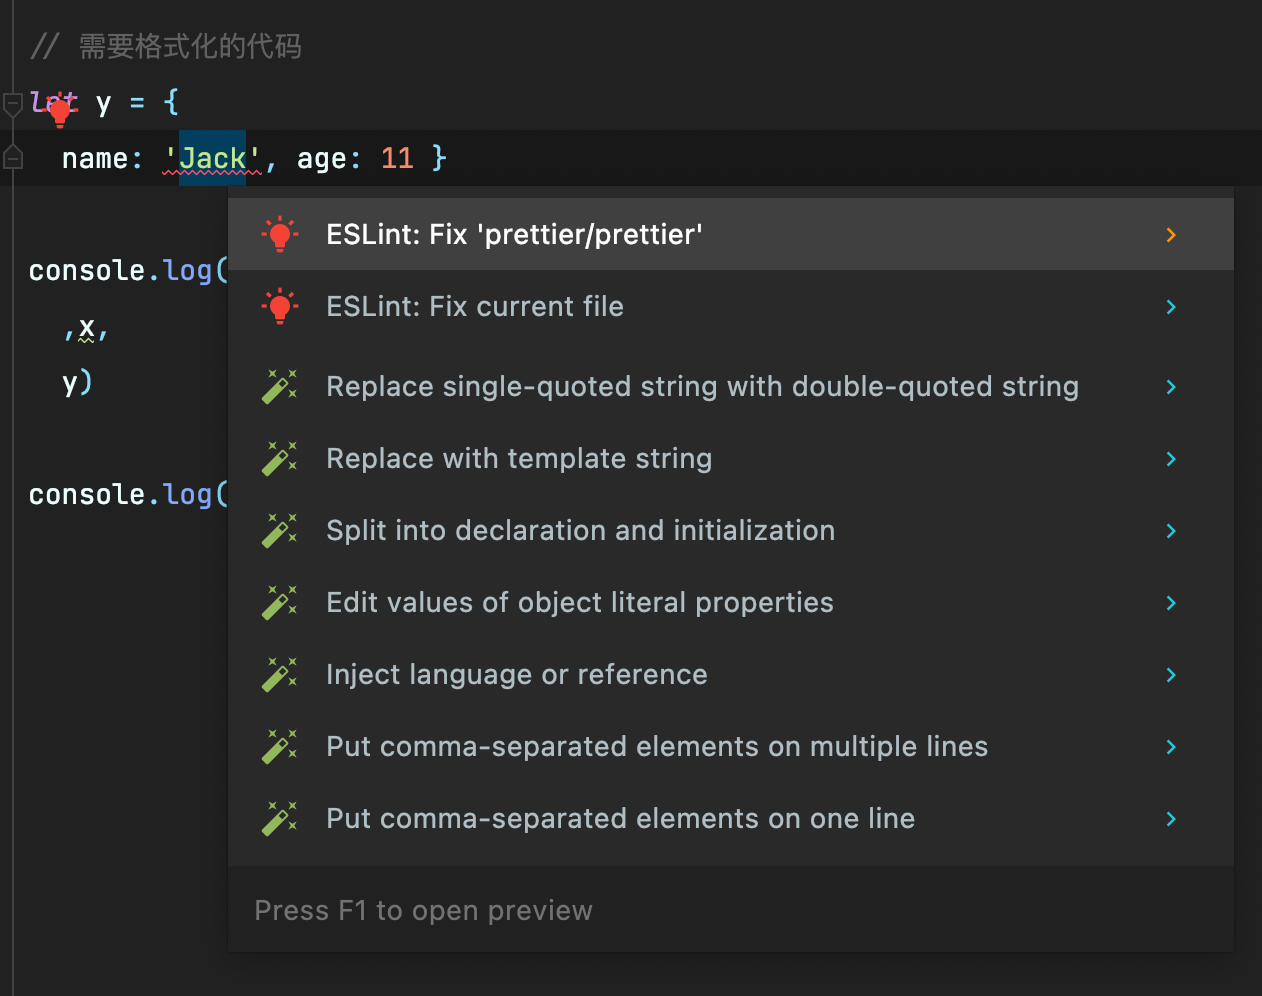Screen dimensions: 1262x996
Task: Open submenu arrow for Put elements on one line
Action: point(1171,819)
